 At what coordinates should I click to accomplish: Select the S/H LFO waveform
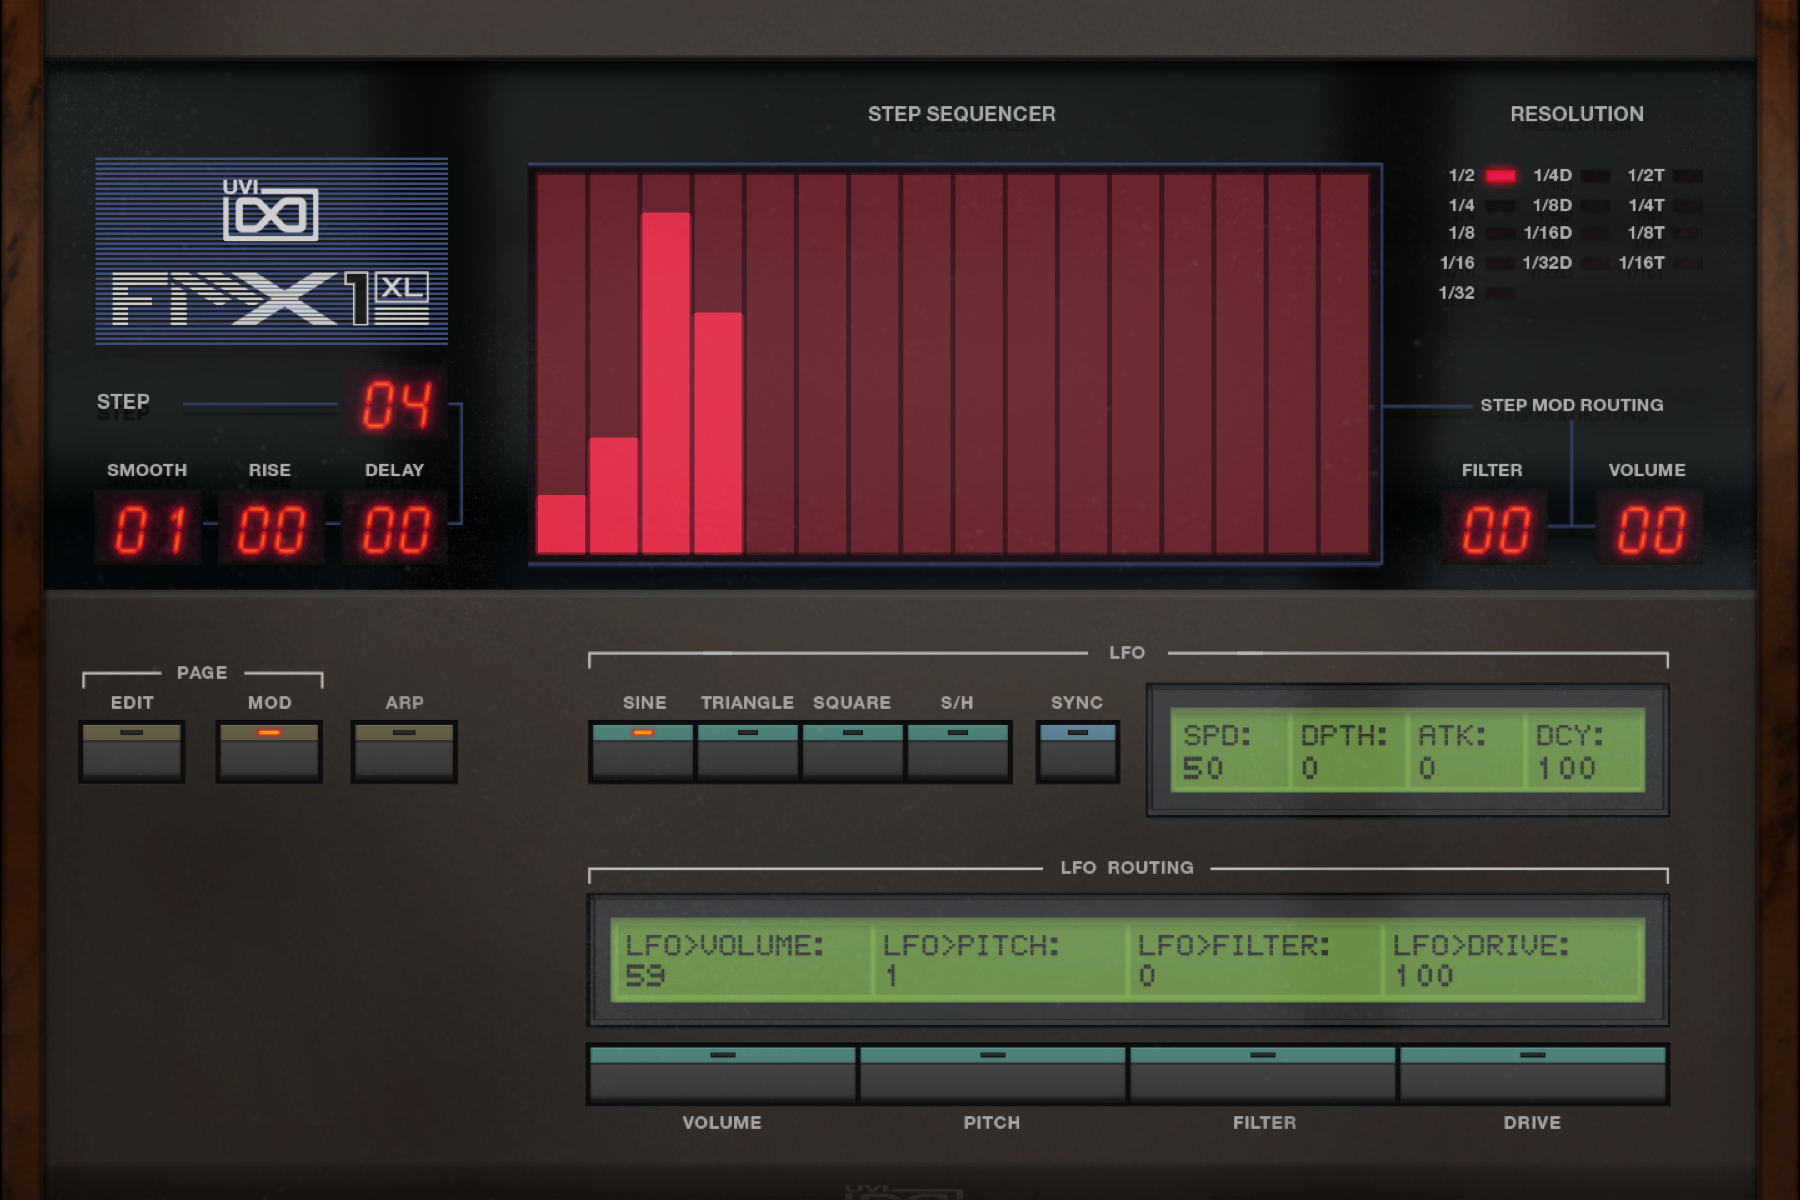point(957,752)
